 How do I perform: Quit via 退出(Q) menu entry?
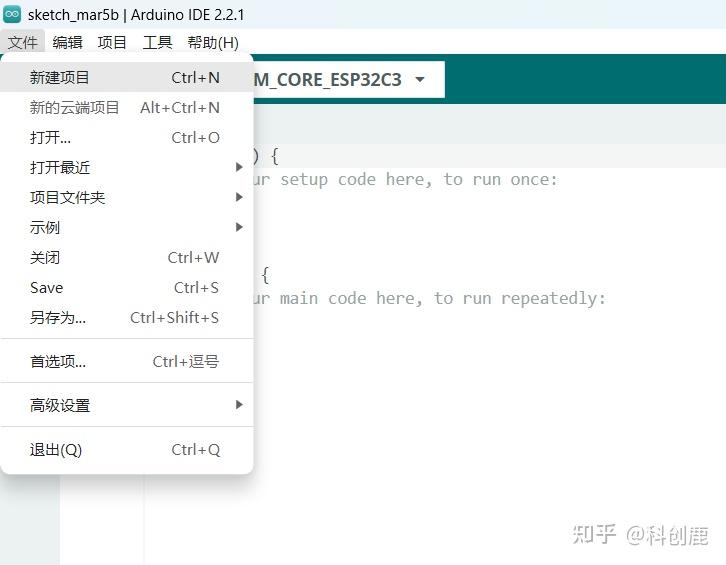coord(55,449)
